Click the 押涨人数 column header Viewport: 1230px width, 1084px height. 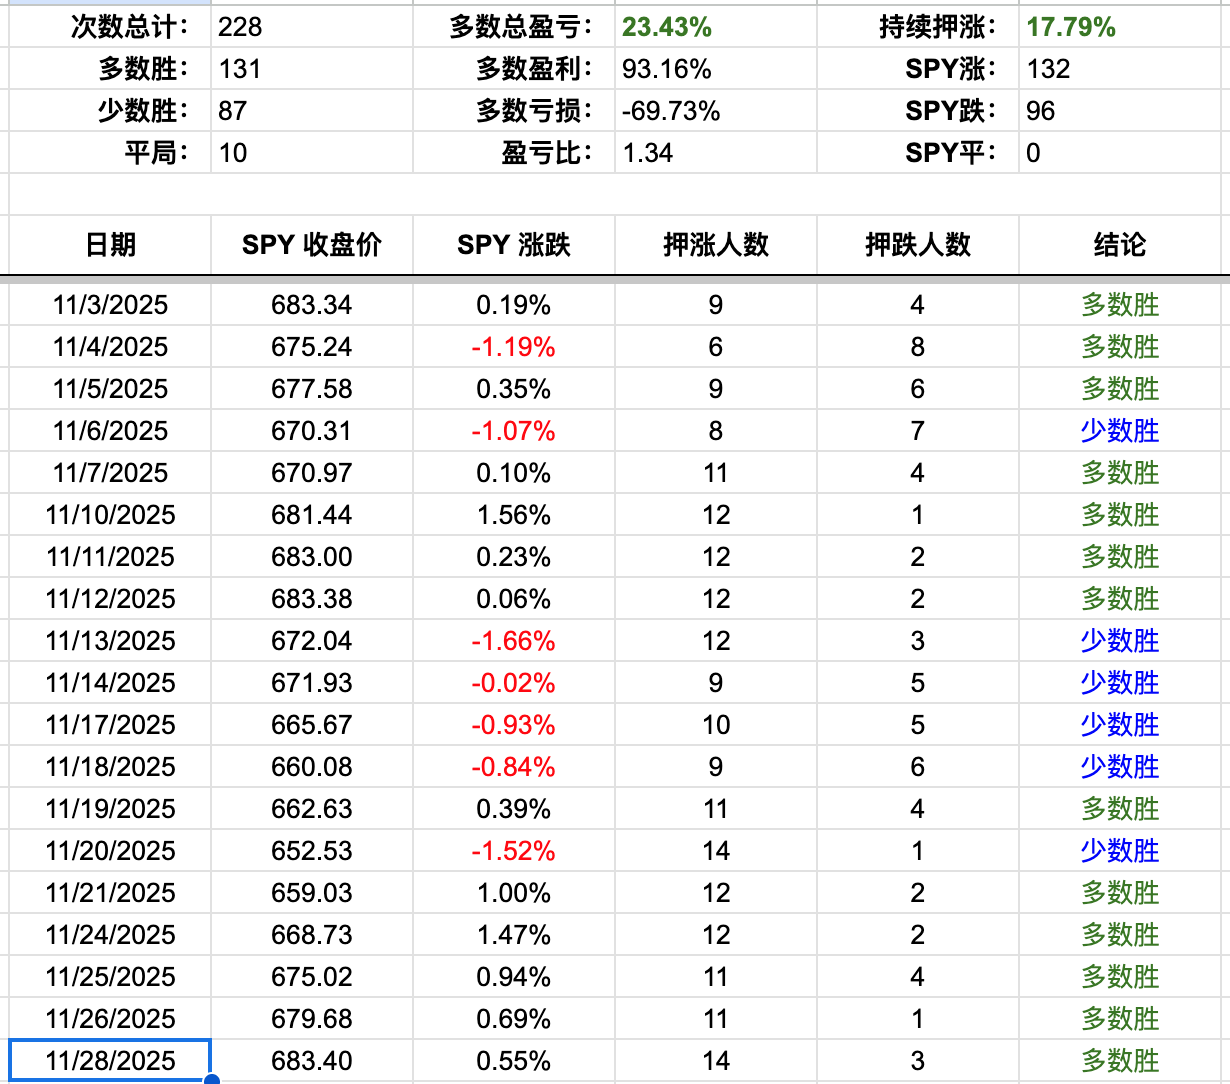pyautogui.click(x=715, y=245)
